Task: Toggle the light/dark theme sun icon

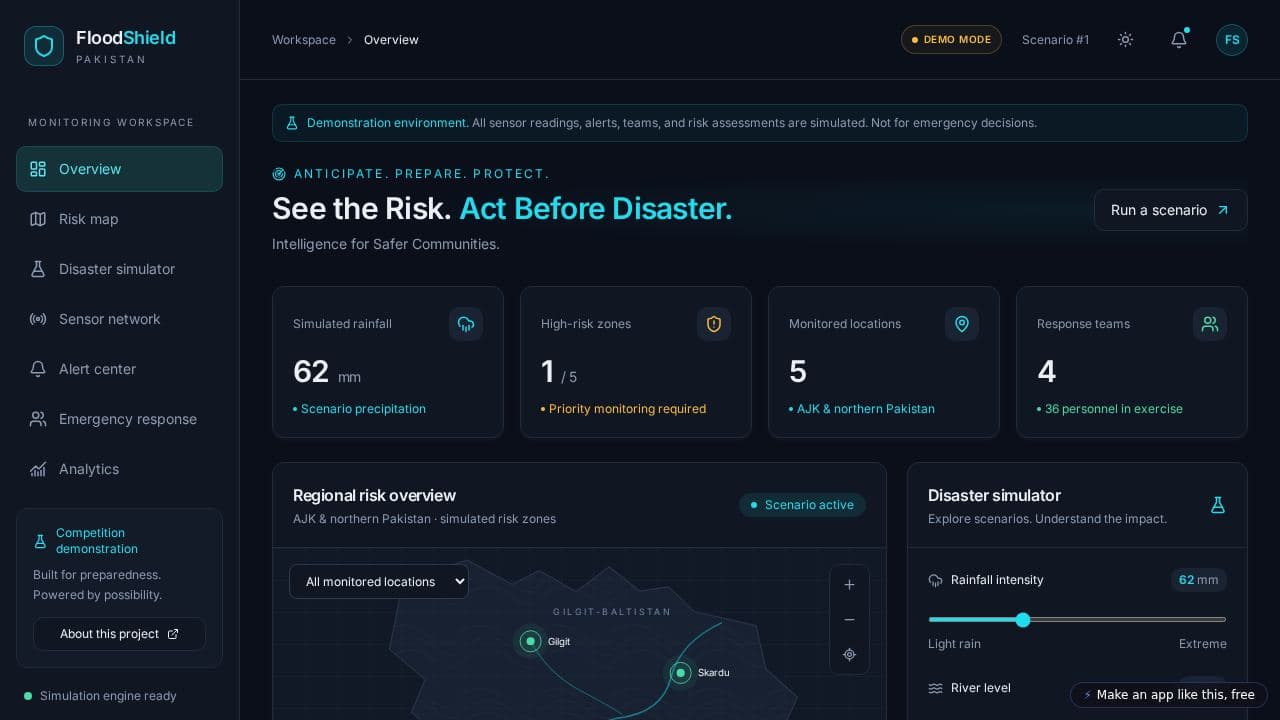Action: coord(1125,40)
